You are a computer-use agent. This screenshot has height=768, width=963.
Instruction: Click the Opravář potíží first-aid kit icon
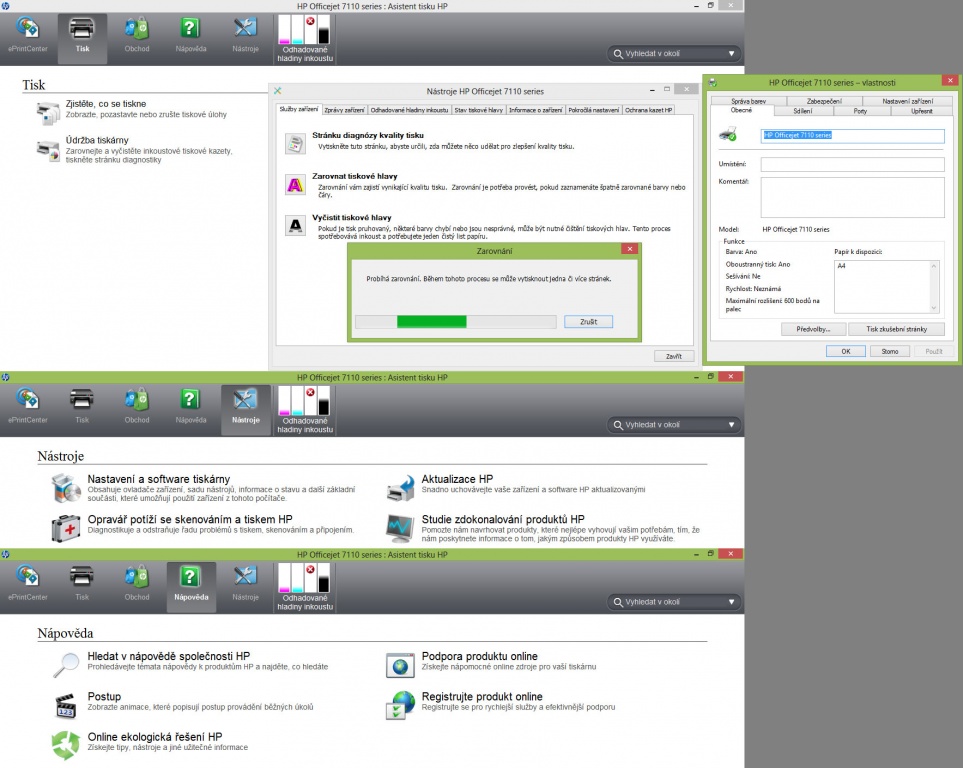pyautogui.click(x=66, y=528)
